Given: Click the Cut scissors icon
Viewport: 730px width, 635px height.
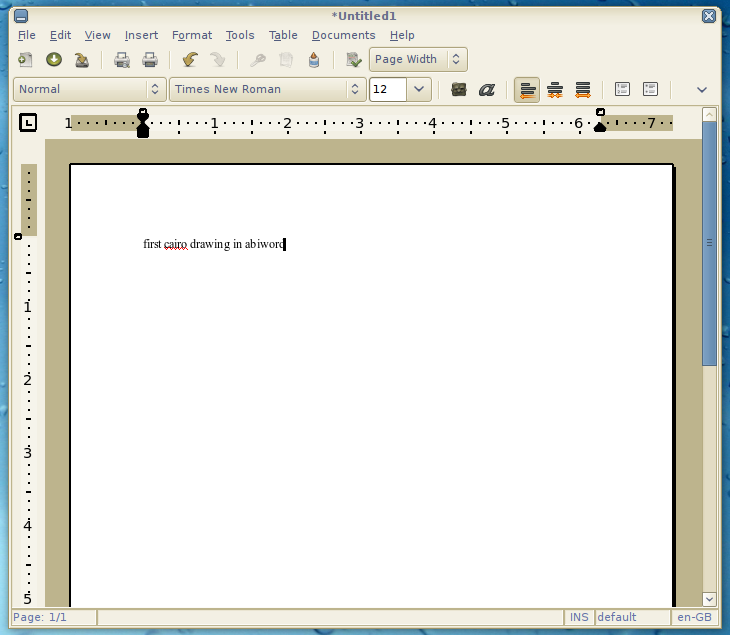Looking at the screenshot, I should click(x=258, y=60).
